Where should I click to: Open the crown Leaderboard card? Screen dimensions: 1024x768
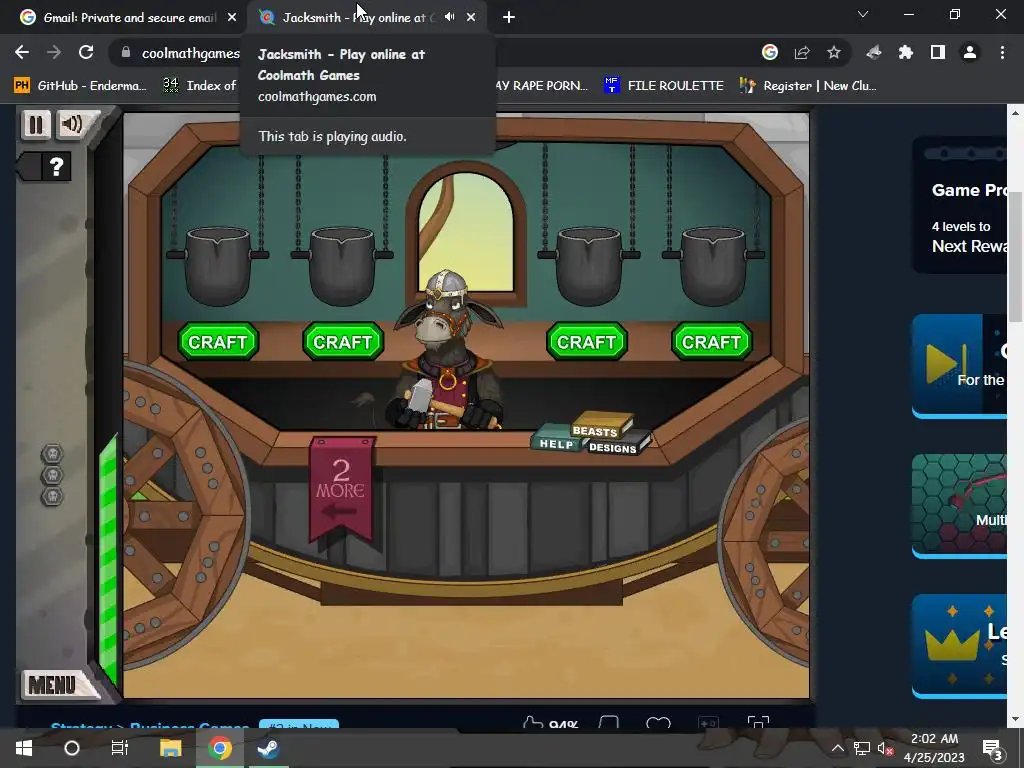tap(960, 647)
